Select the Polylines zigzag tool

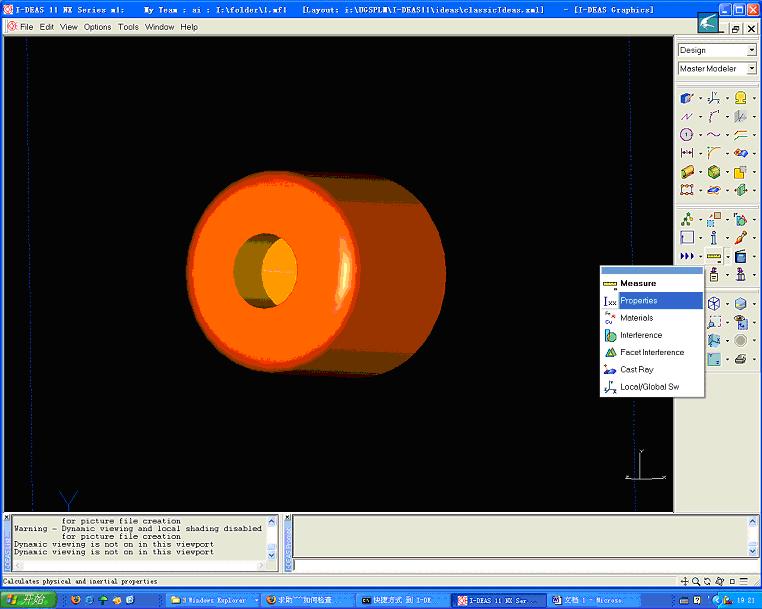click(x=687, y=117)
